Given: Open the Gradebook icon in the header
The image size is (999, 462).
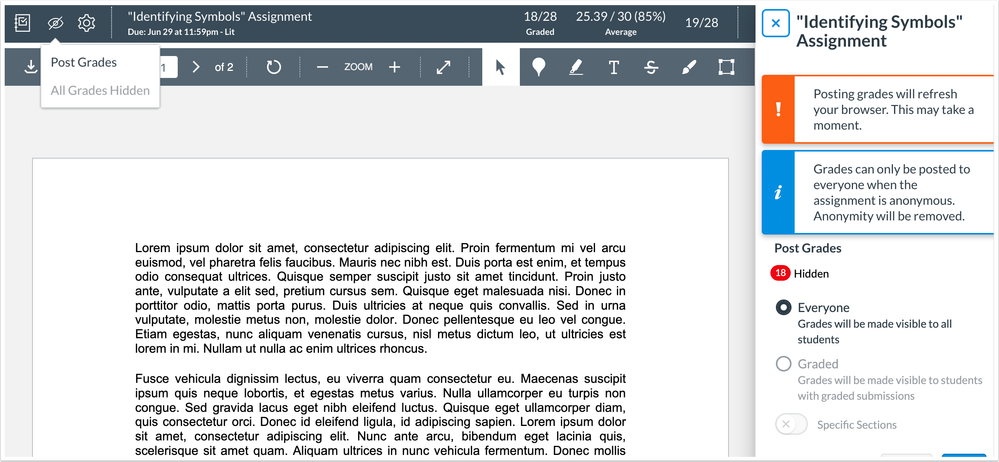Looking at the screenshot, I should click(x=22, y=24).
